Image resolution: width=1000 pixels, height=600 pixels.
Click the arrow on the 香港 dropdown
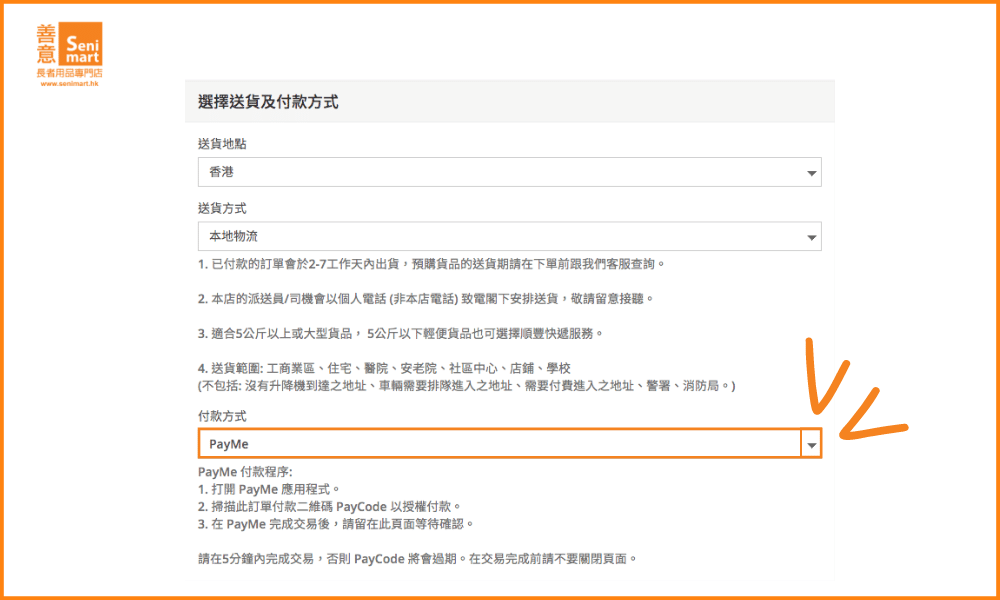pyautogui.click(x=811, y=173)
